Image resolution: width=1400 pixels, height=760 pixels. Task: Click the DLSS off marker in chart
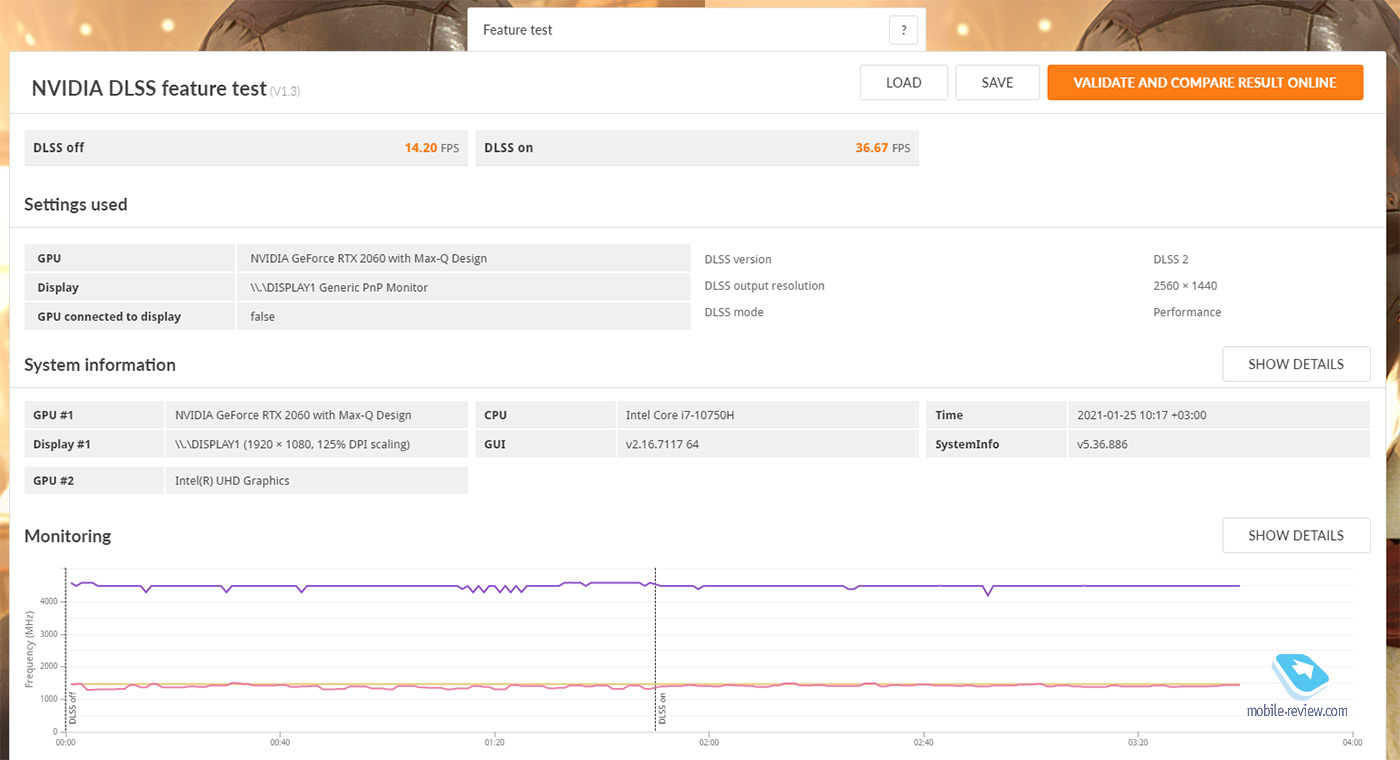73,710
